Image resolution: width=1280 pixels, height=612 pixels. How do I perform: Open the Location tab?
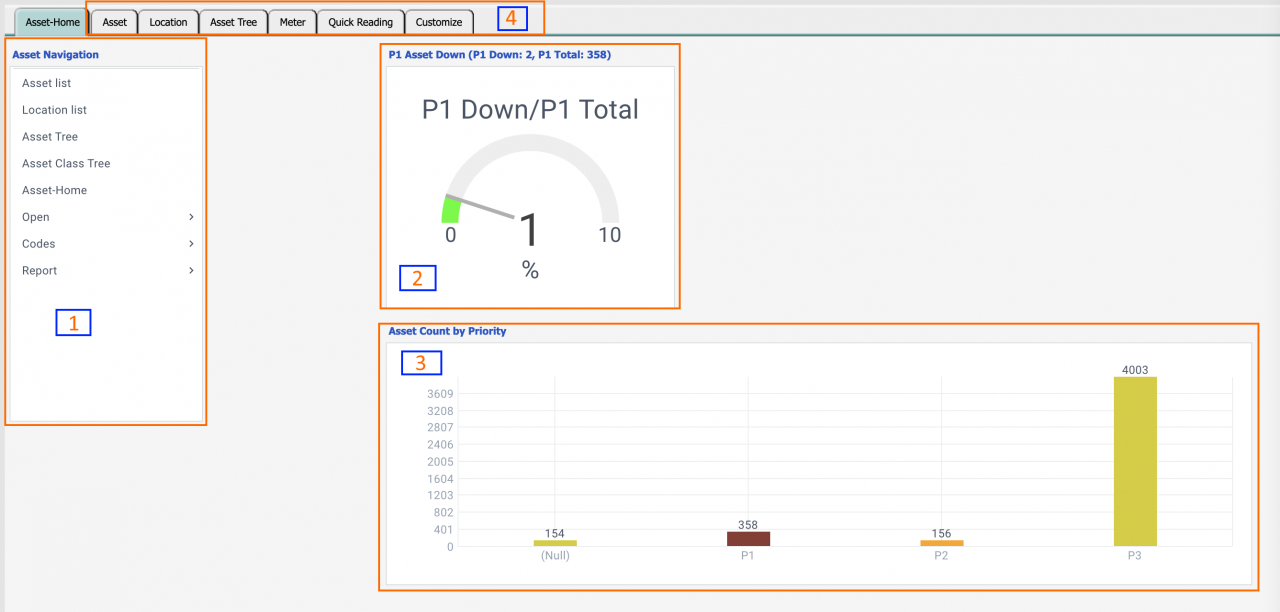[x=168, y=22]
